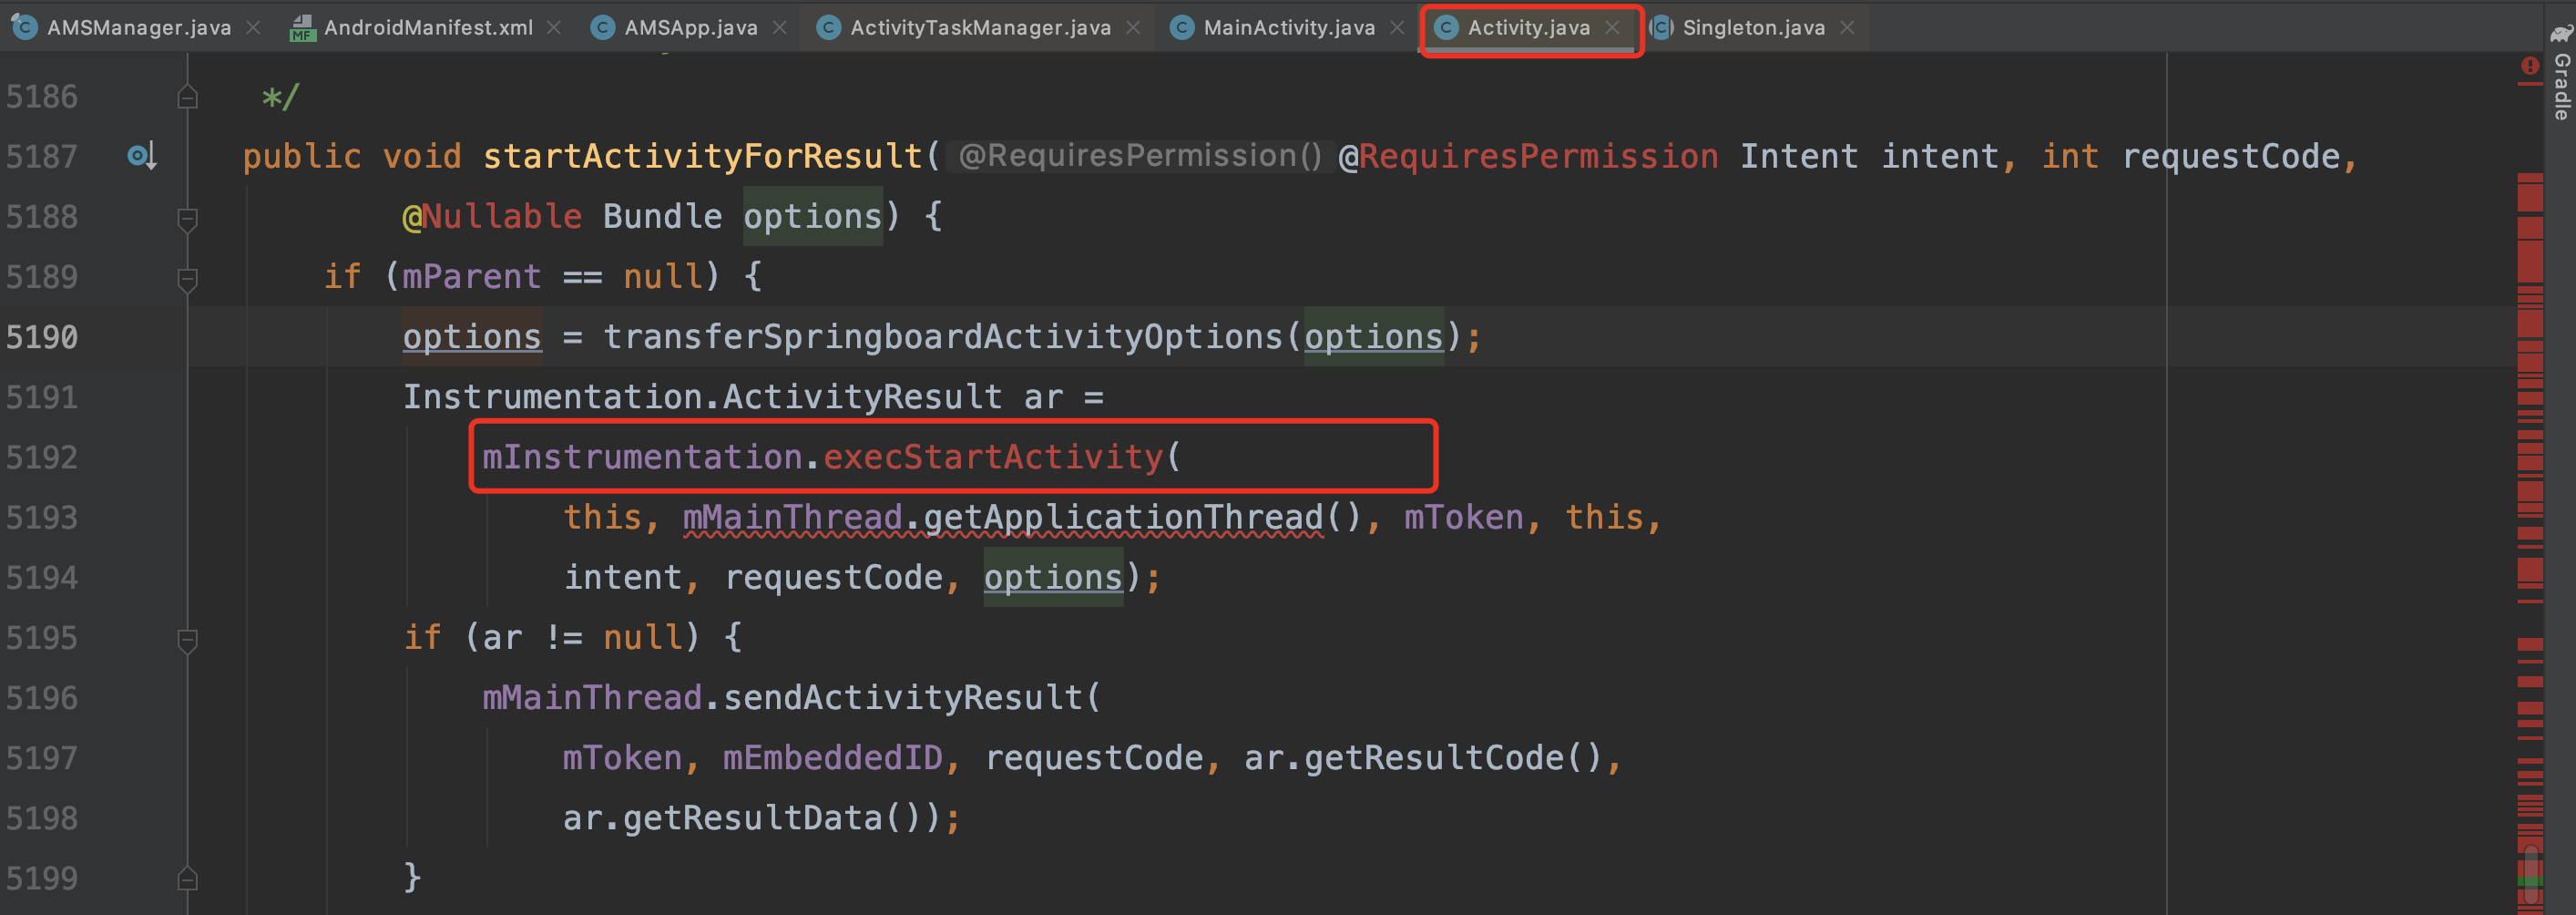Fold the 'if (ar != null)' block
Screen dimensions: 2576x915
(x=187, y=638)
